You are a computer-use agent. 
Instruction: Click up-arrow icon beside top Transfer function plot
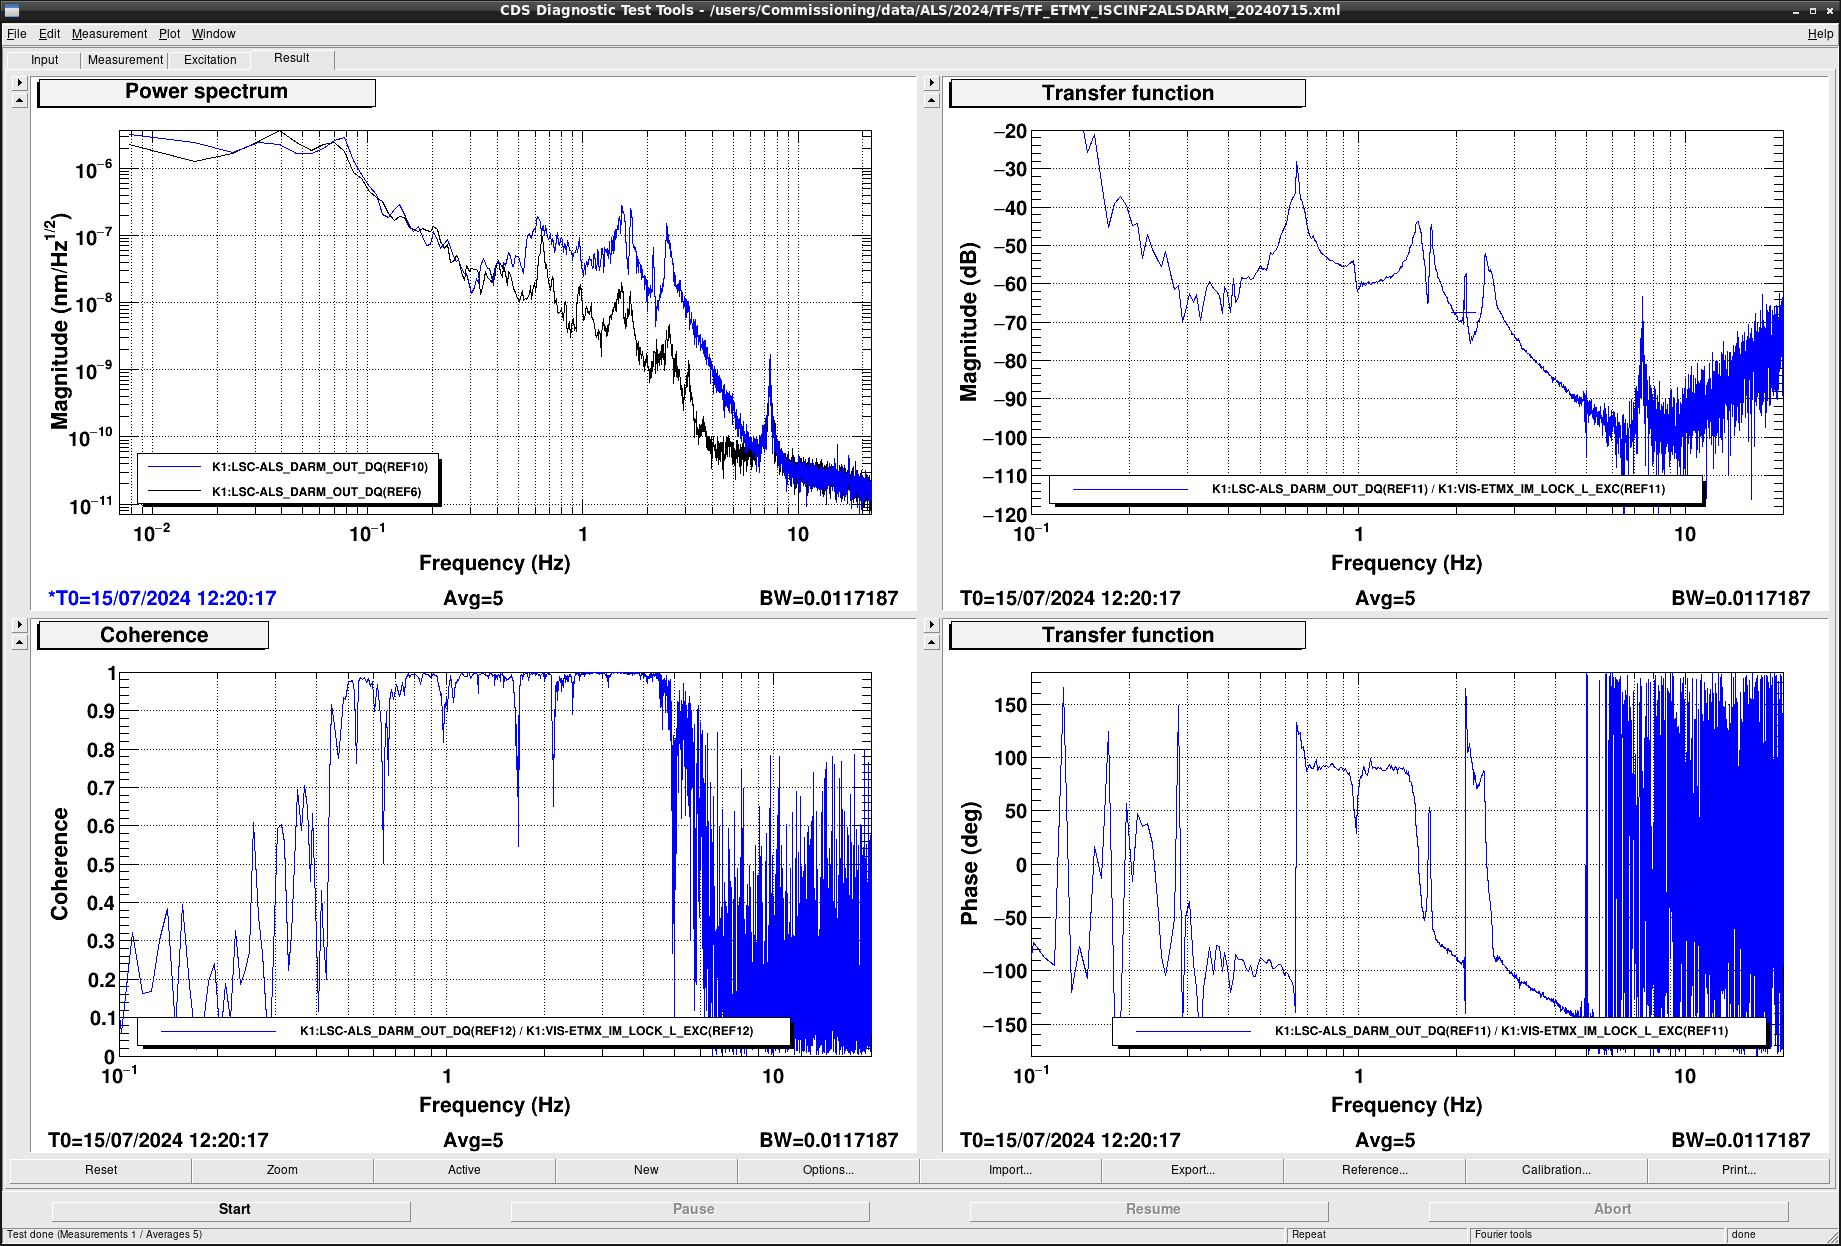click(931, 101)
